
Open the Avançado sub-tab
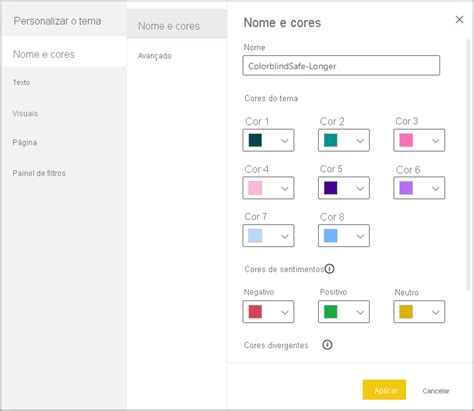click(155, 56)
